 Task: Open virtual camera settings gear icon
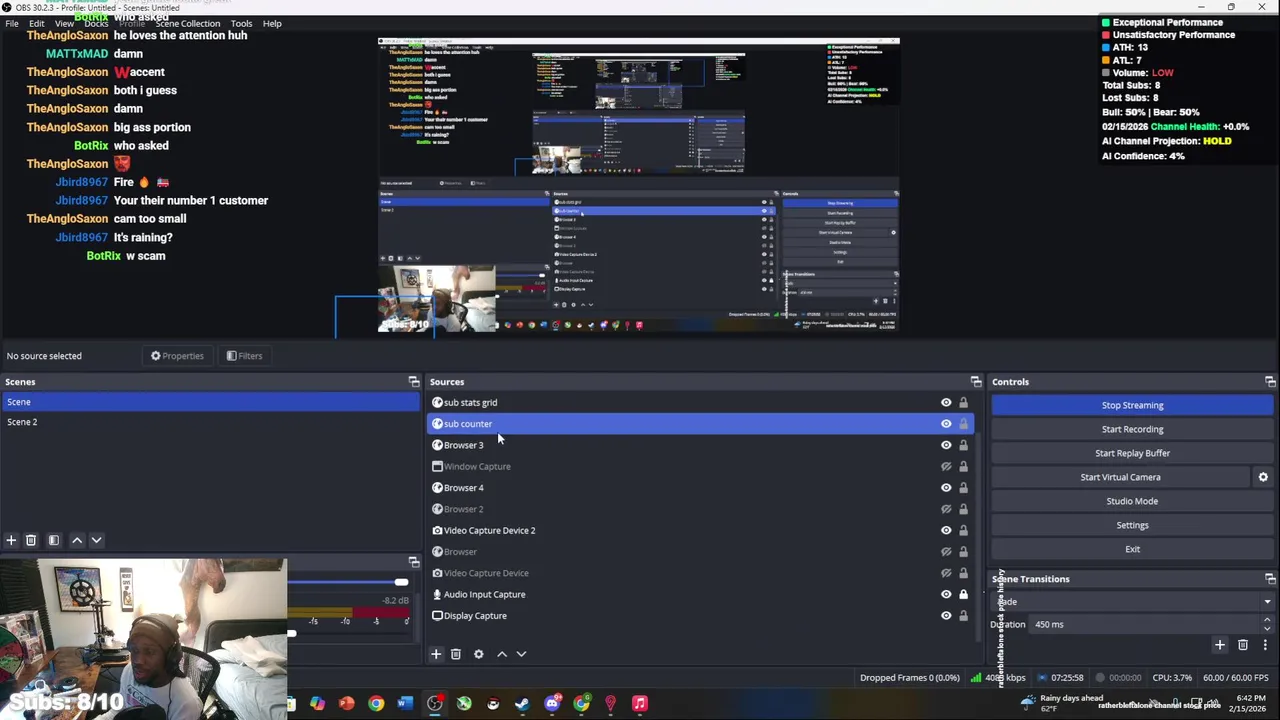coord(1263,477)
